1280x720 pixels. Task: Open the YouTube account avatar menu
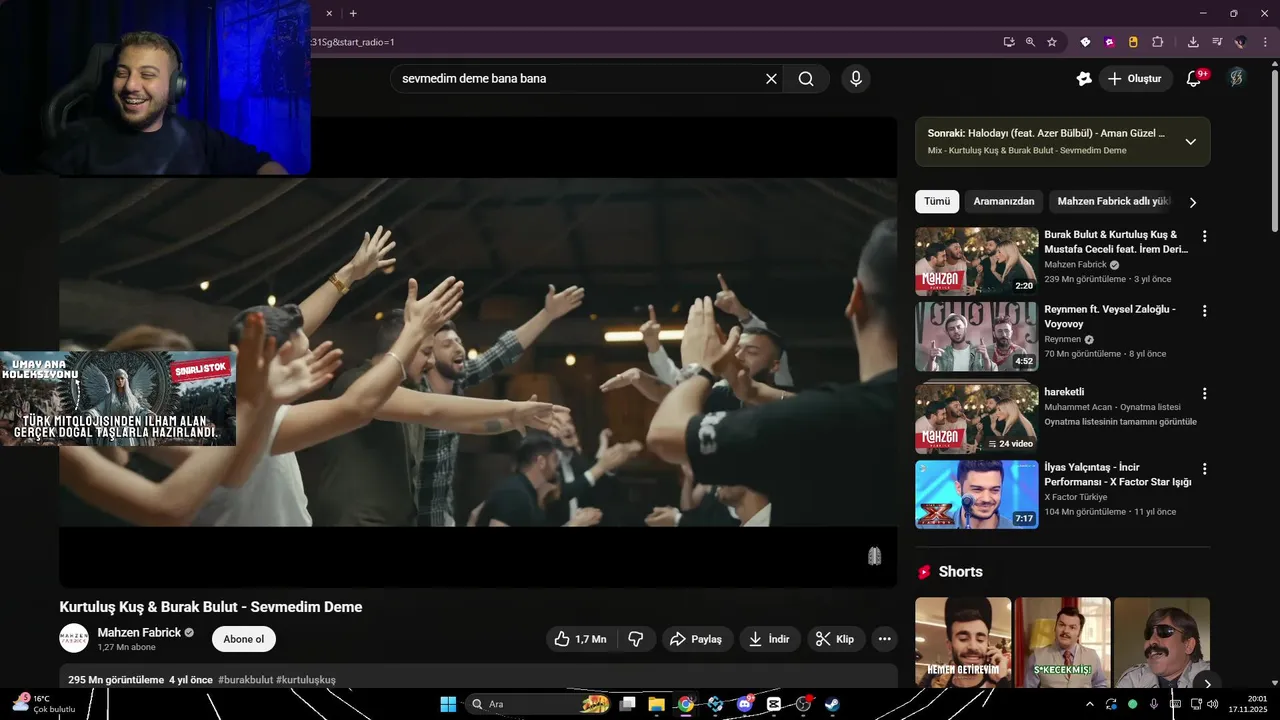coord(1237,78)
